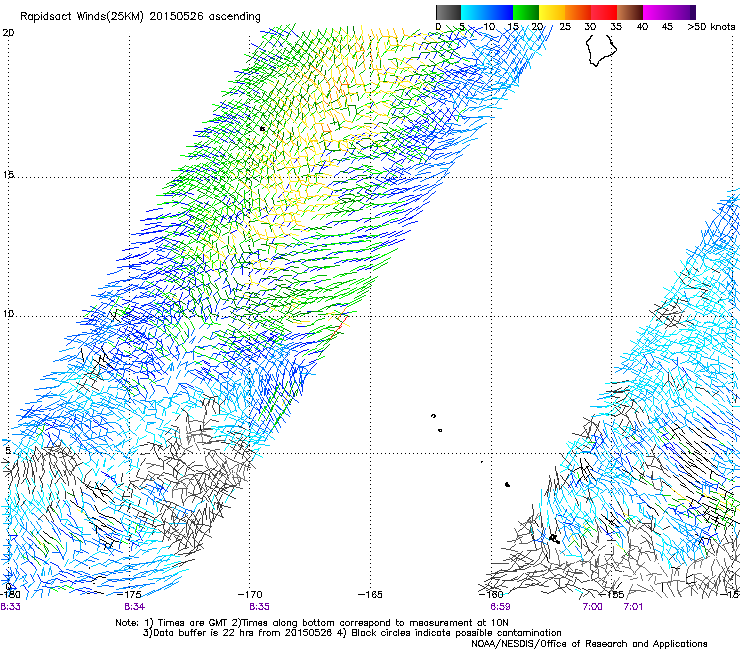Click the purple time stamp '6:59'
This screenshot has height=650, width=740.
coord(500,607)
